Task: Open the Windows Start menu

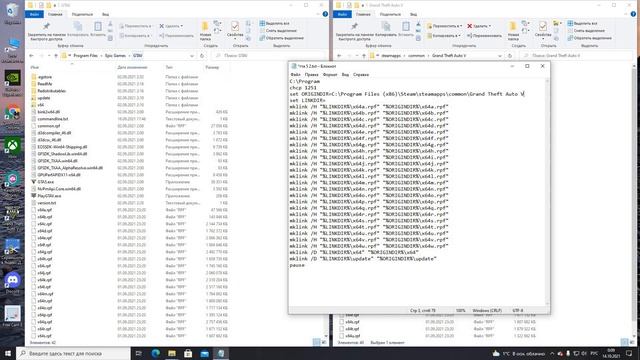Action: point(8,353)
